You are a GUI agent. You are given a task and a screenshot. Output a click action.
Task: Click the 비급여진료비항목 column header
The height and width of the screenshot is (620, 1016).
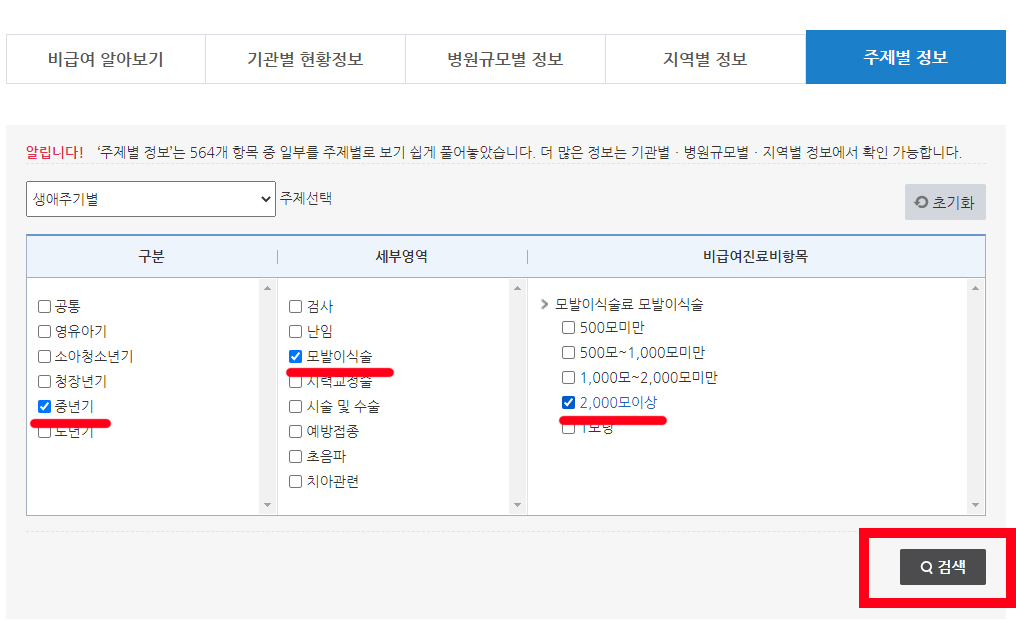[756, 257]
